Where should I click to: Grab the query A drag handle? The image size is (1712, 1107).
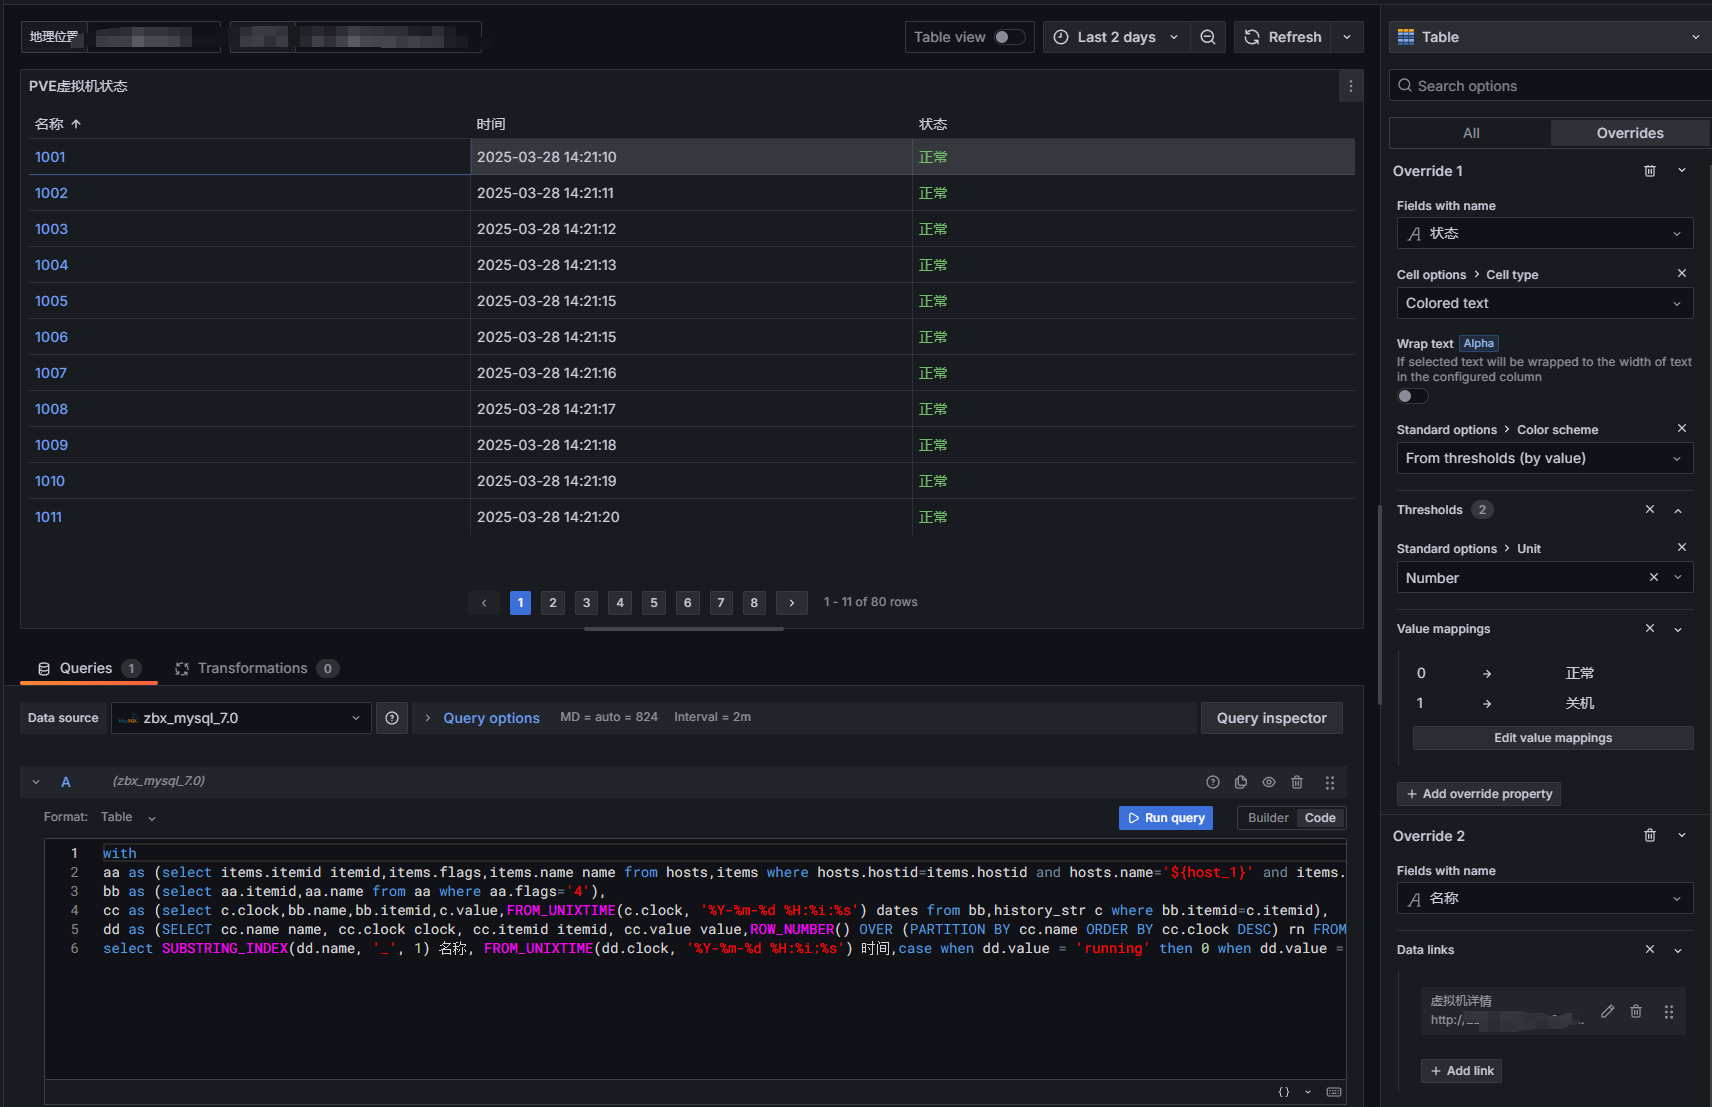pos(1330,782)
